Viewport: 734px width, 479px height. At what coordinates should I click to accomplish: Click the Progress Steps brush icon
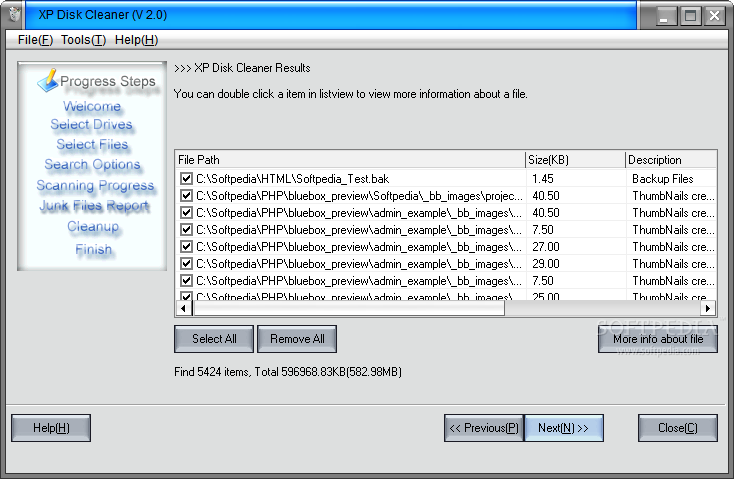point(48,81)
